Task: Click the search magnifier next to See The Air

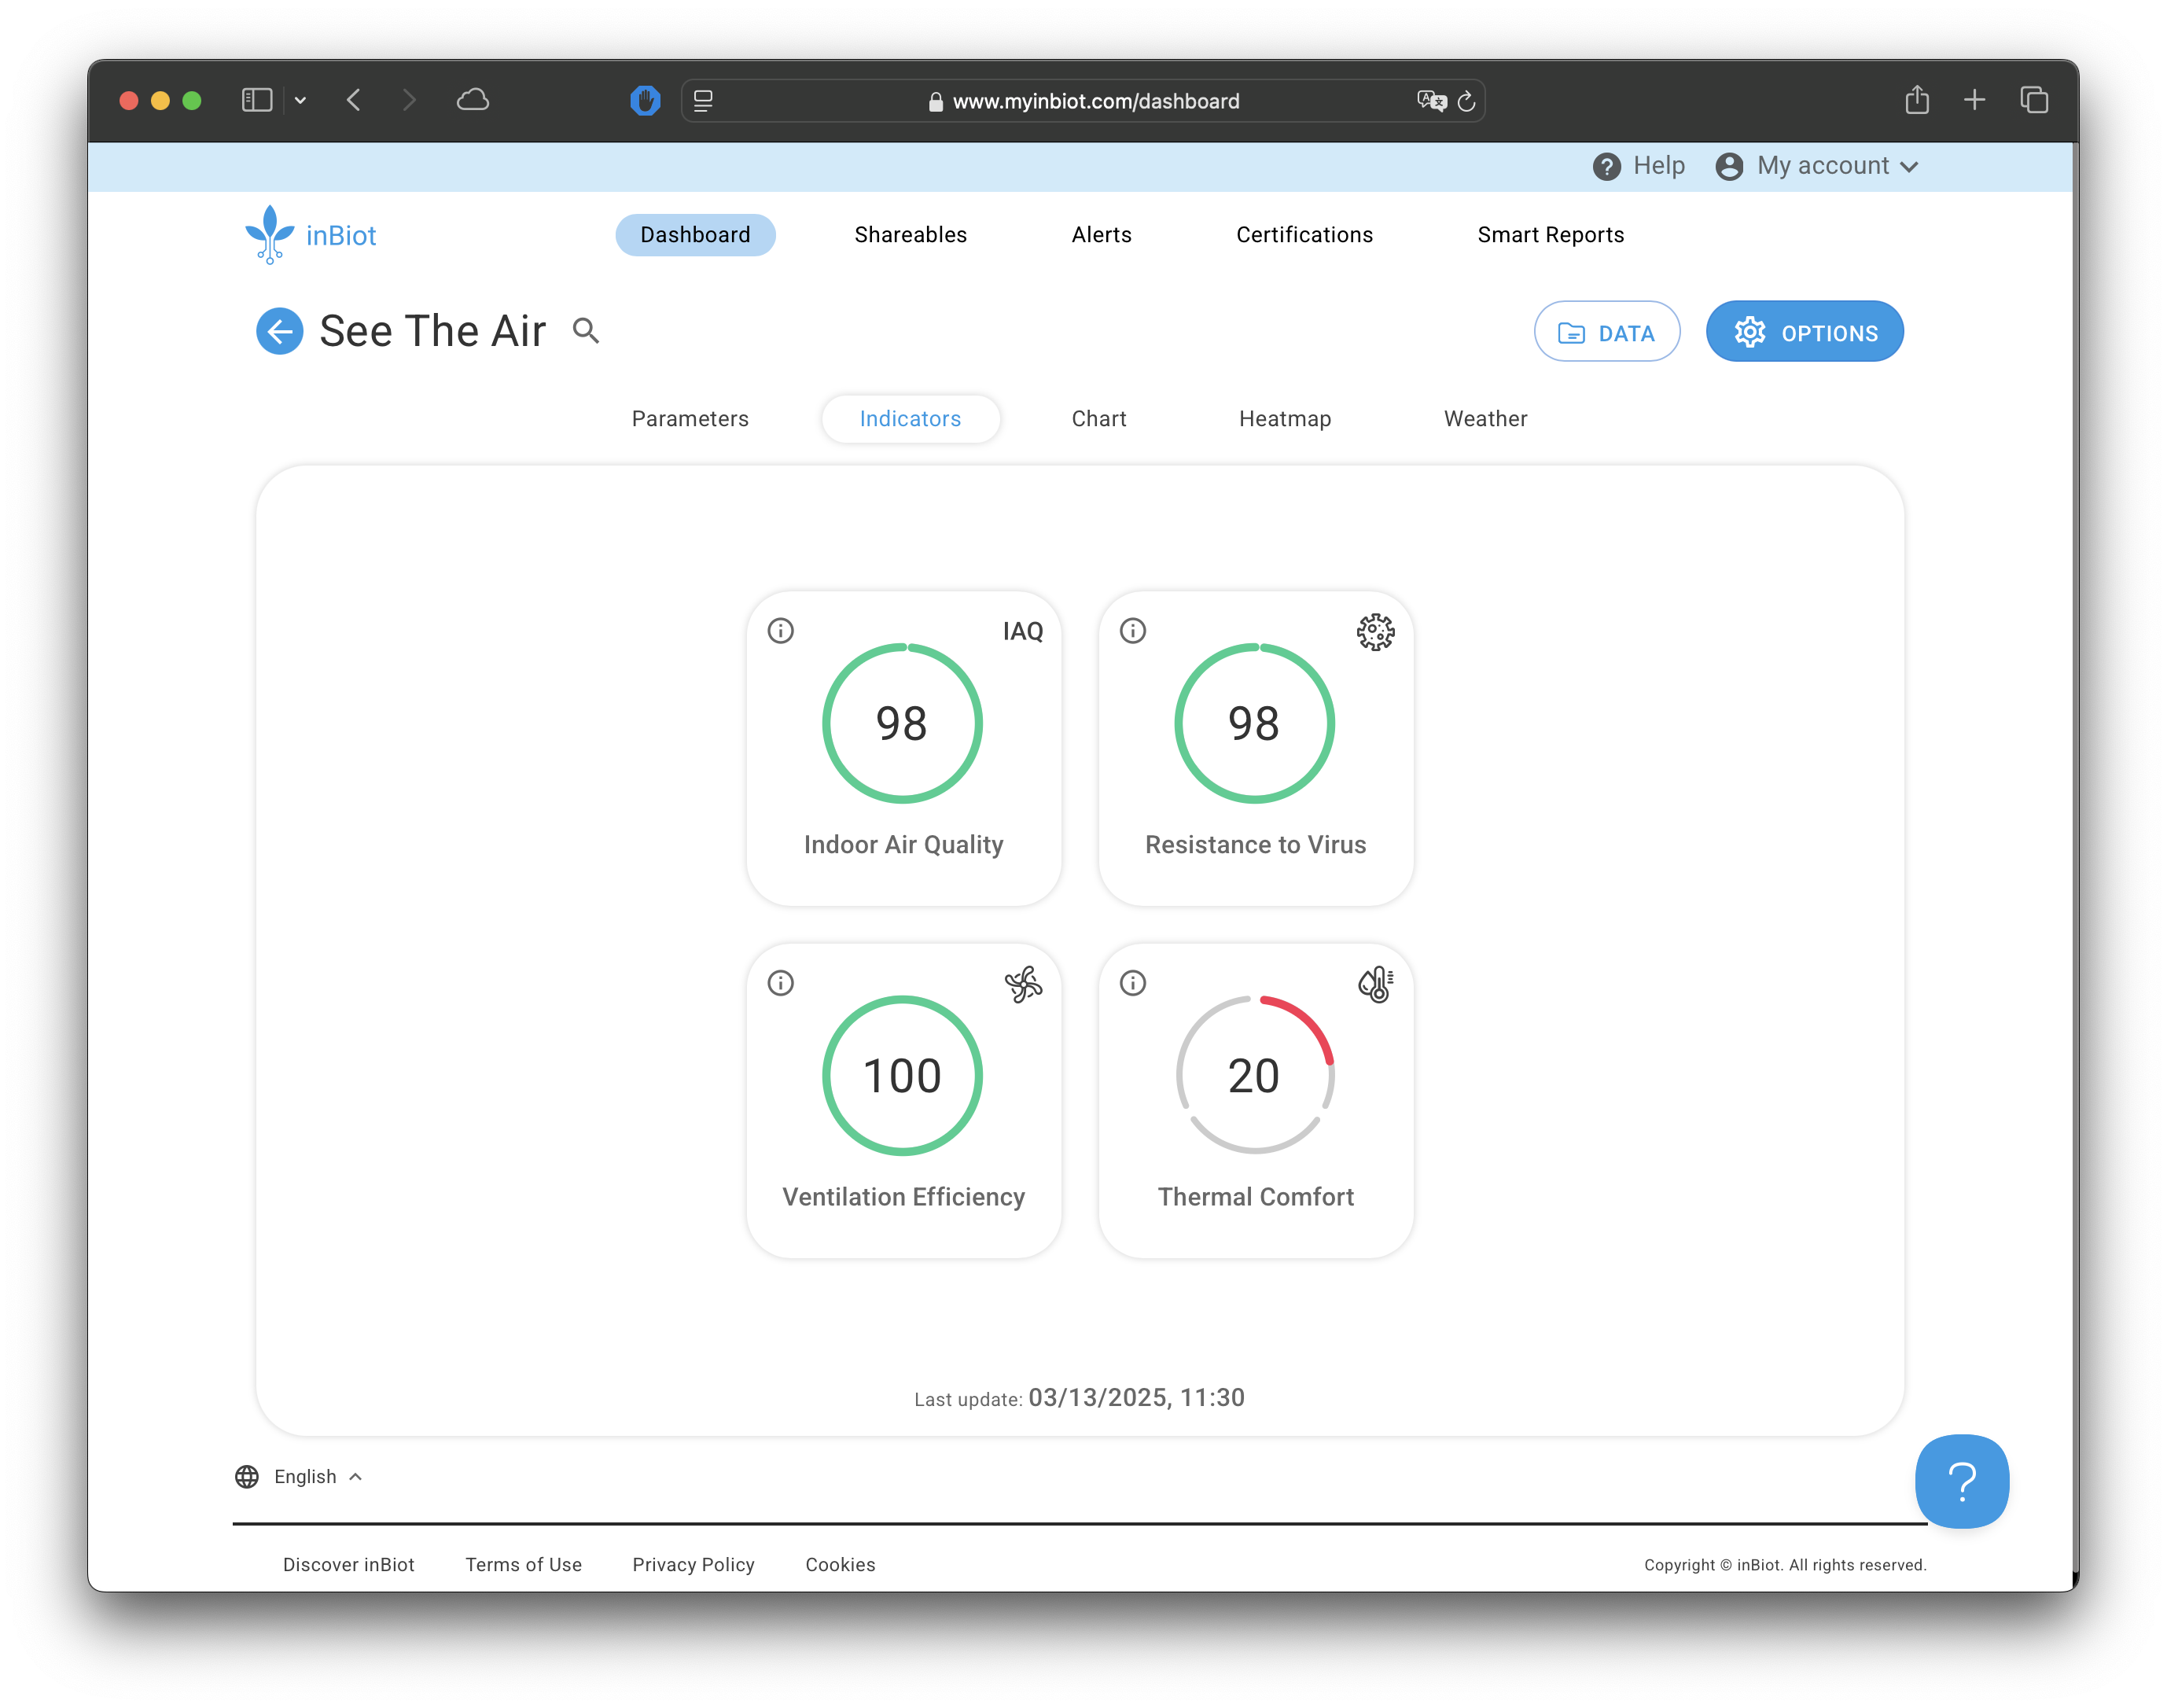Action: click(x=586, y=331)
